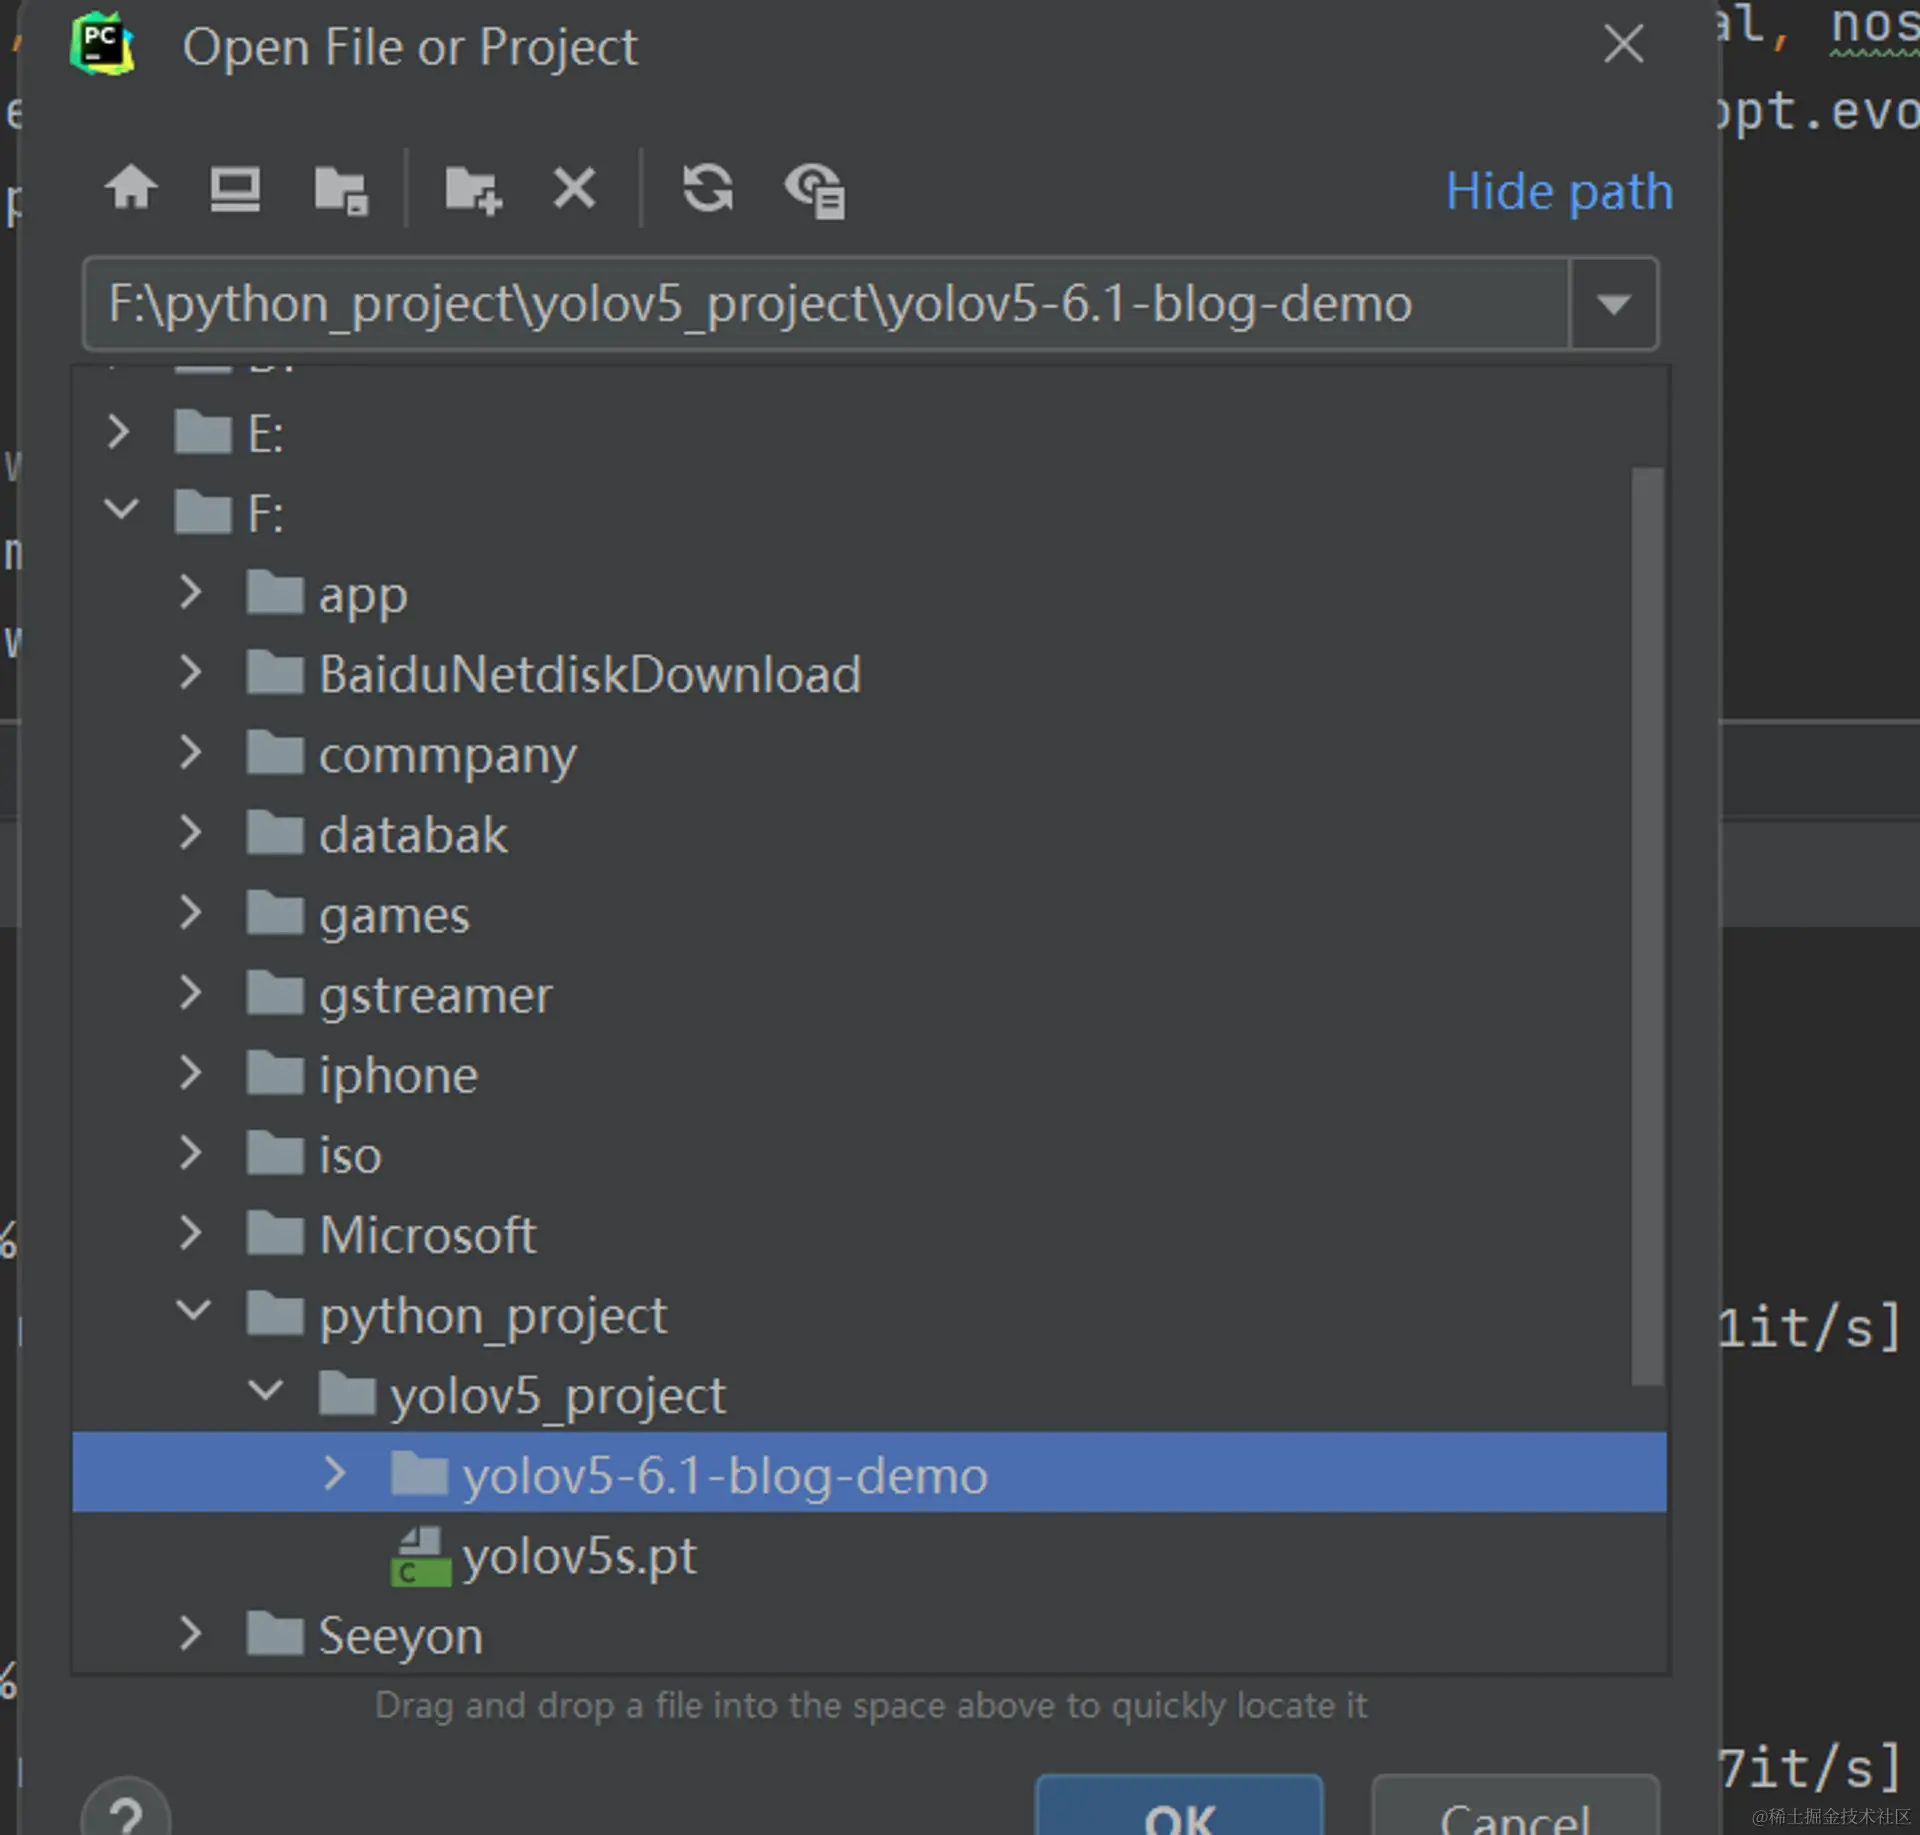1920x1835 pixels.
Task: Expand the yolov5-6.1-blog-demo folder
Action: point(335,1474)
